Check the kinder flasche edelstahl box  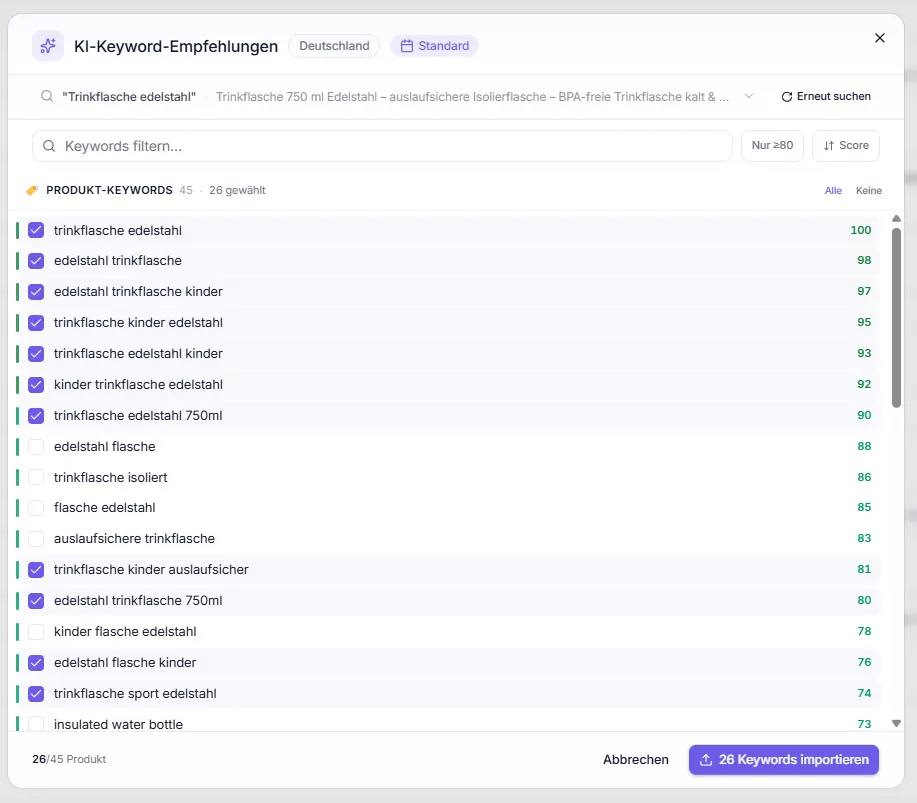pyautogui.click(x=36, y=632)
